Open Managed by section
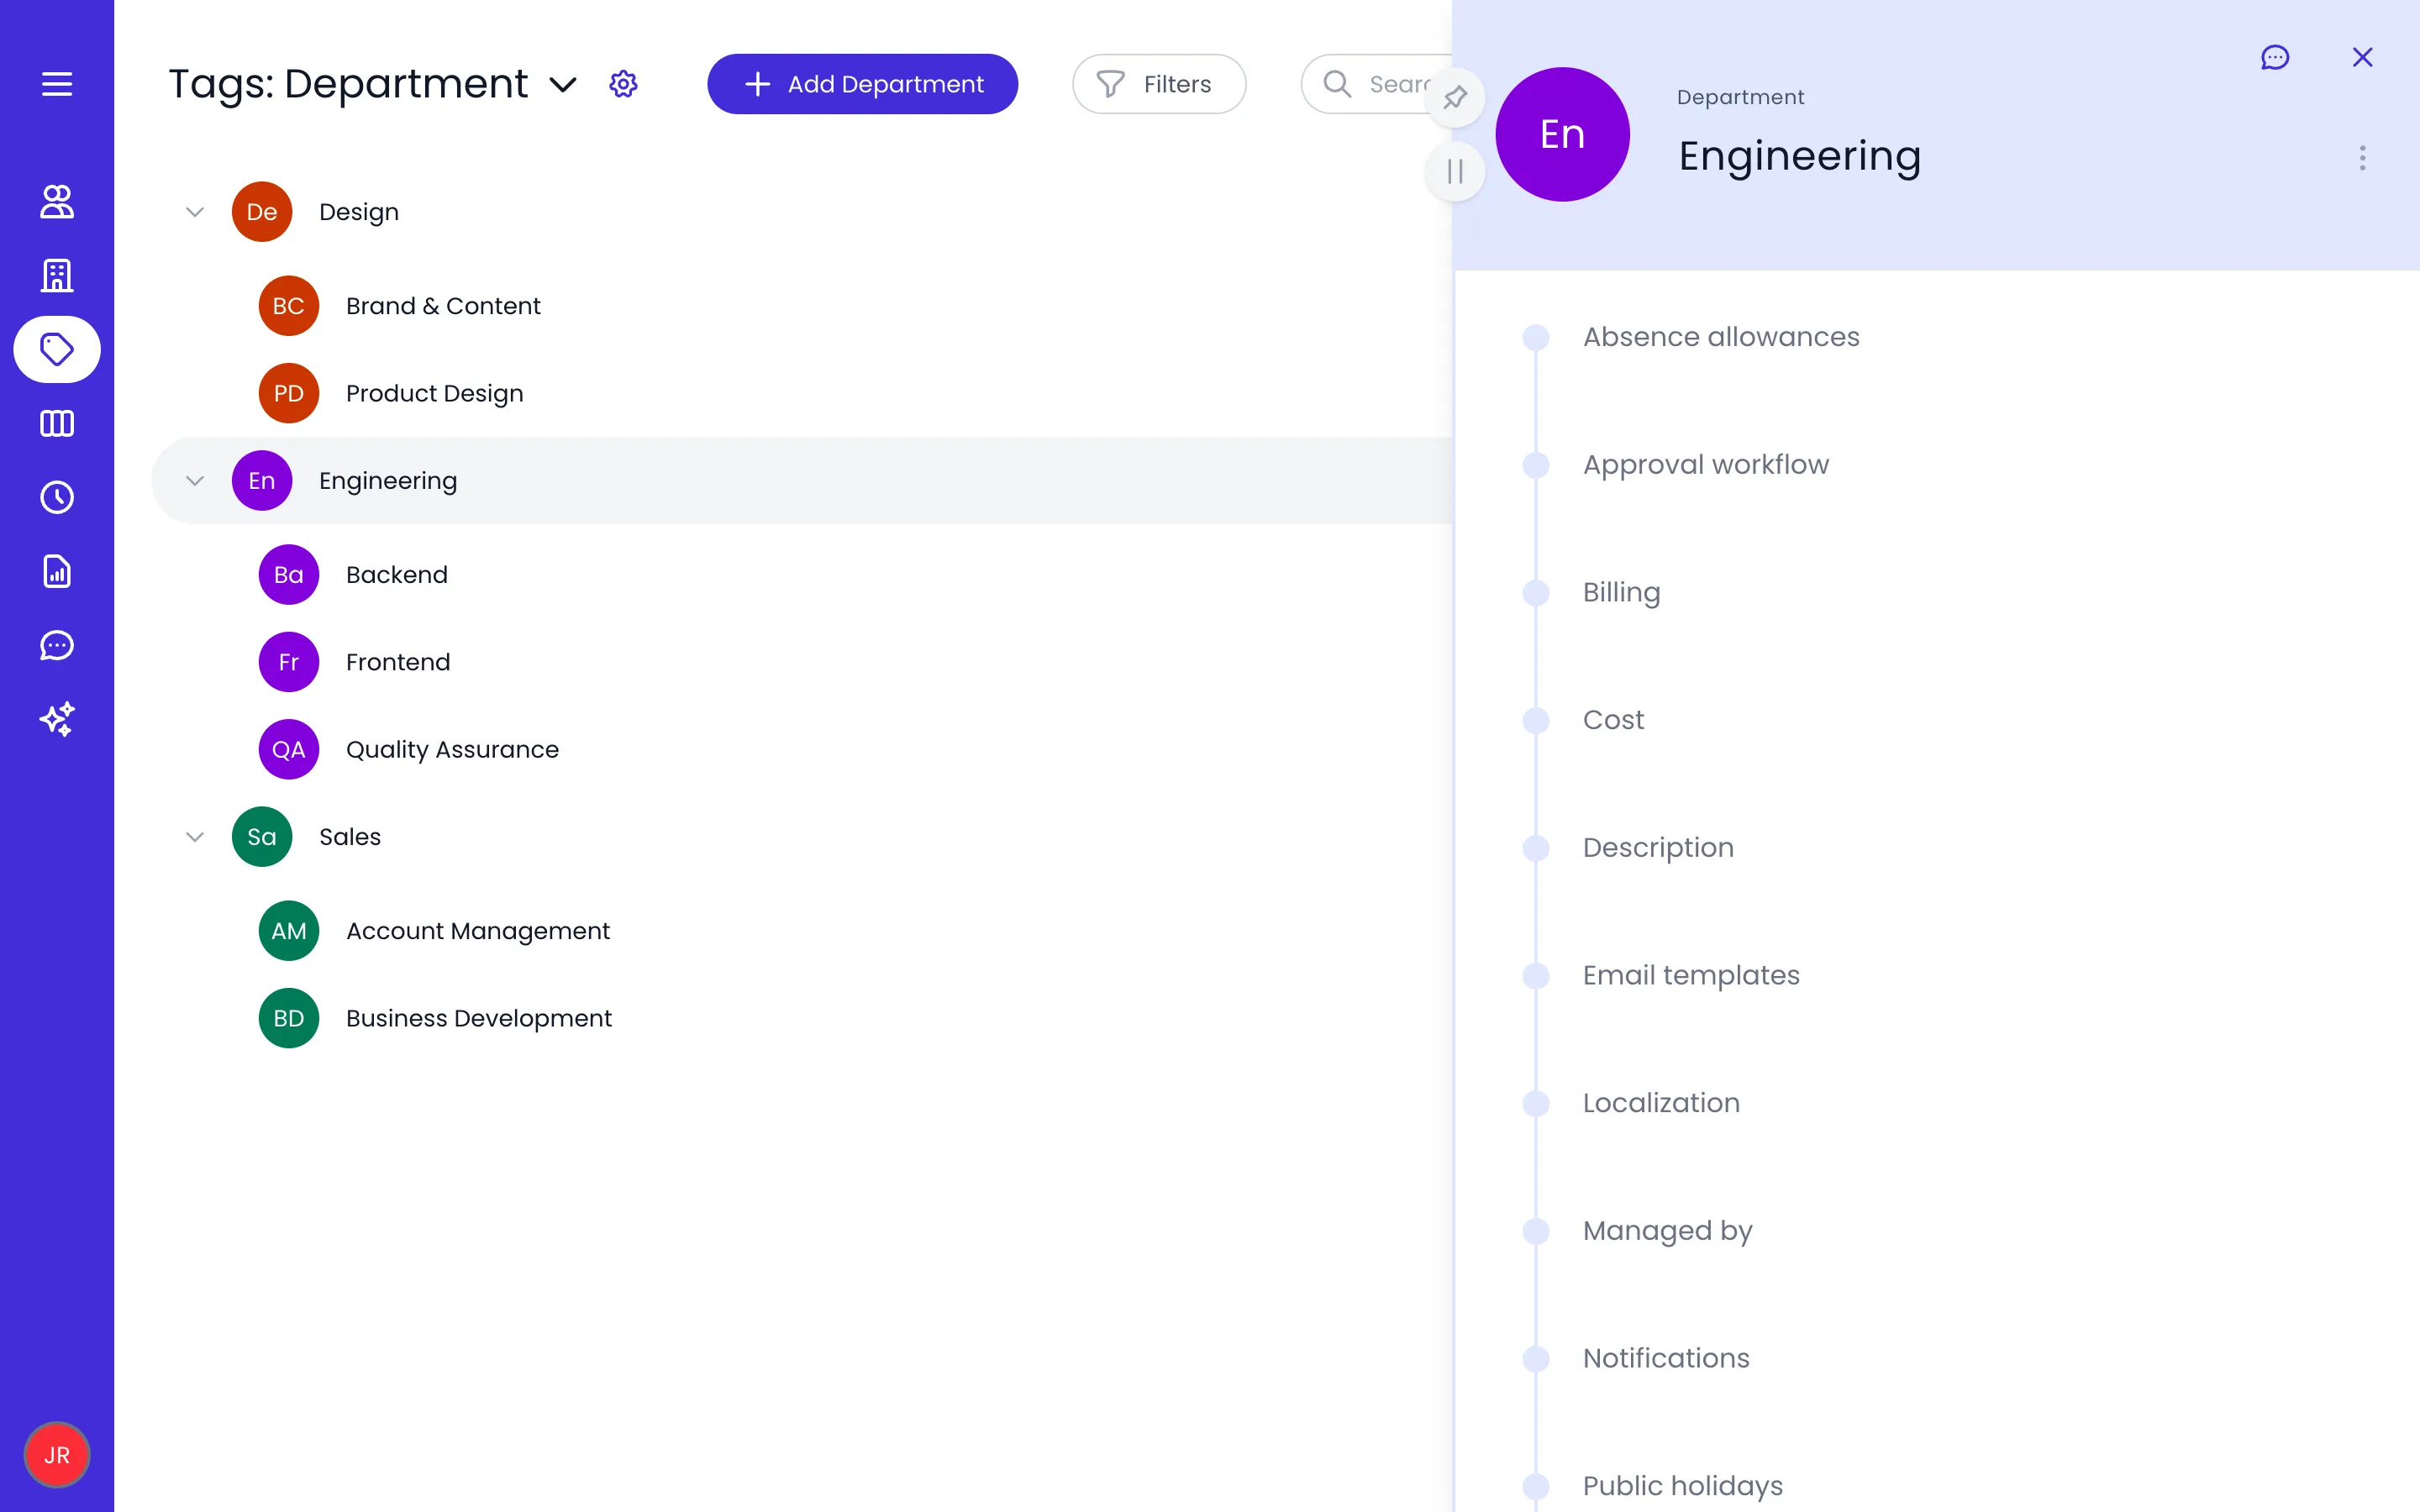Screen dimensions: 2420x1512 click(x=1667, y=1231)
